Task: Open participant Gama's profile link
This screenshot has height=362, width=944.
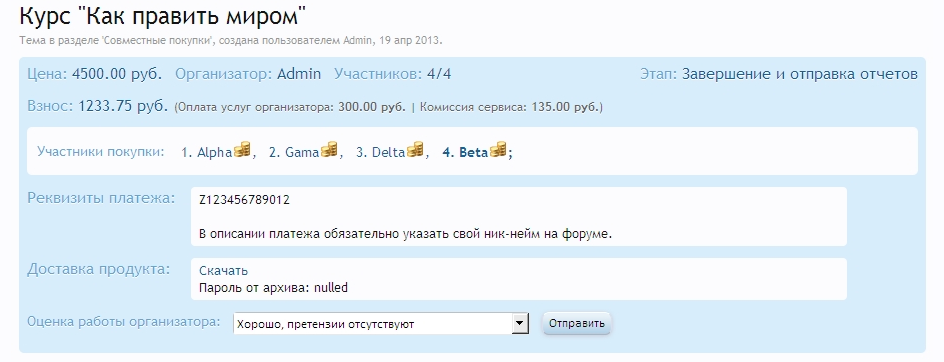Action: tap(302, 152)
